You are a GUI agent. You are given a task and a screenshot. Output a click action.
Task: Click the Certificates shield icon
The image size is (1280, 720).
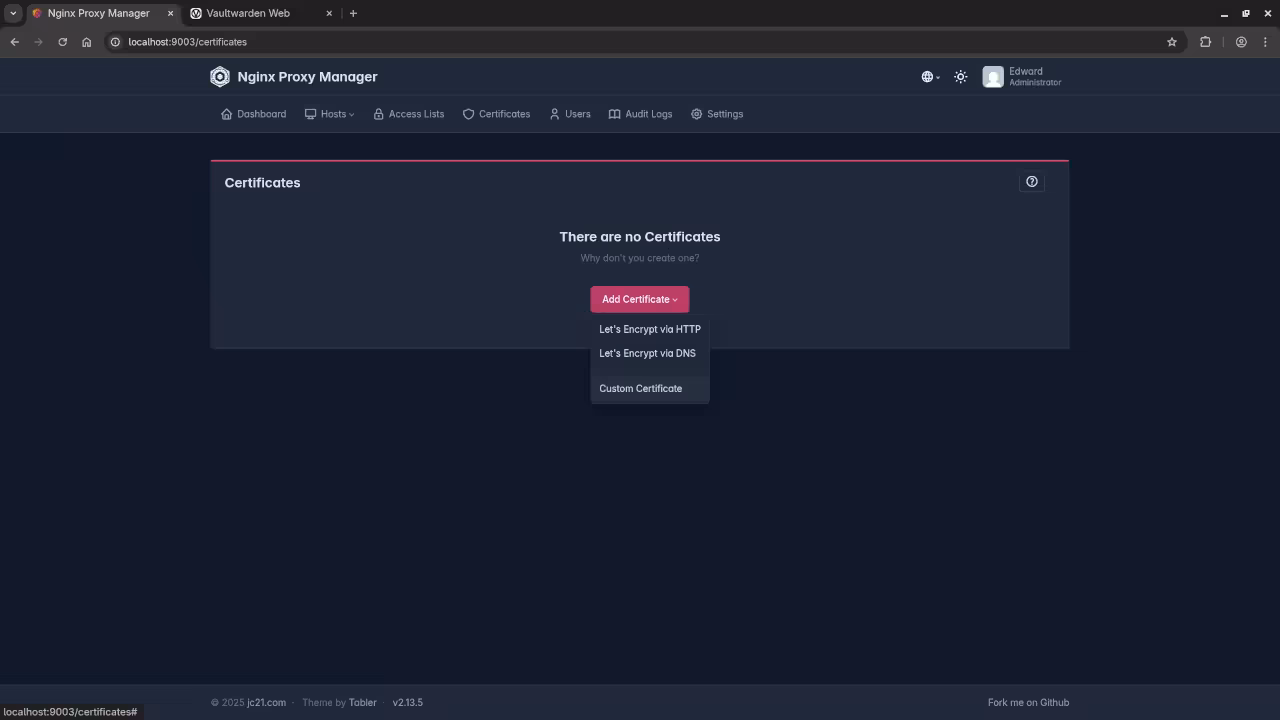tap(468, 113)
